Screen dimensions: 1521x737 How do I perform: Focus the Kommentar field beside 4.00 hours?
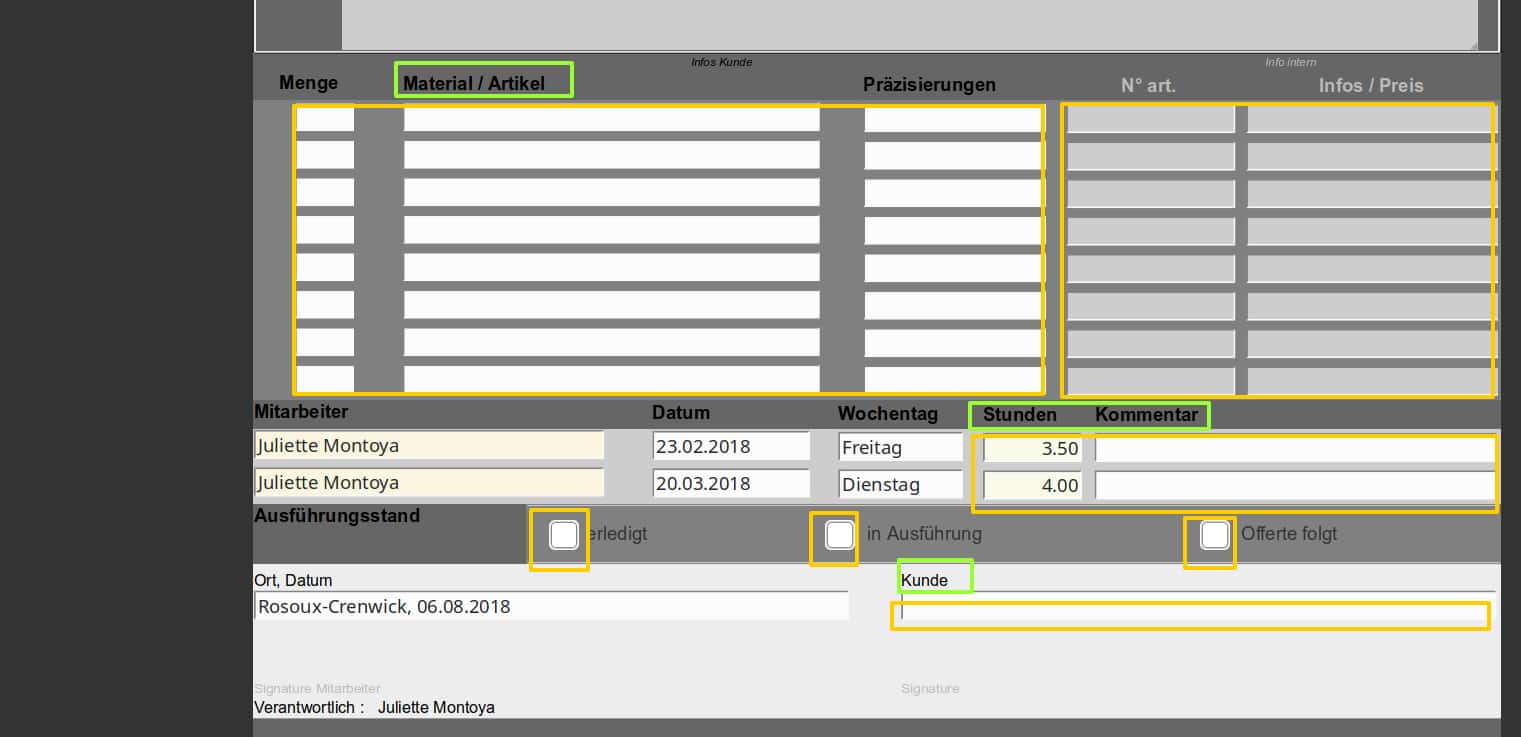click(1294, 486)
